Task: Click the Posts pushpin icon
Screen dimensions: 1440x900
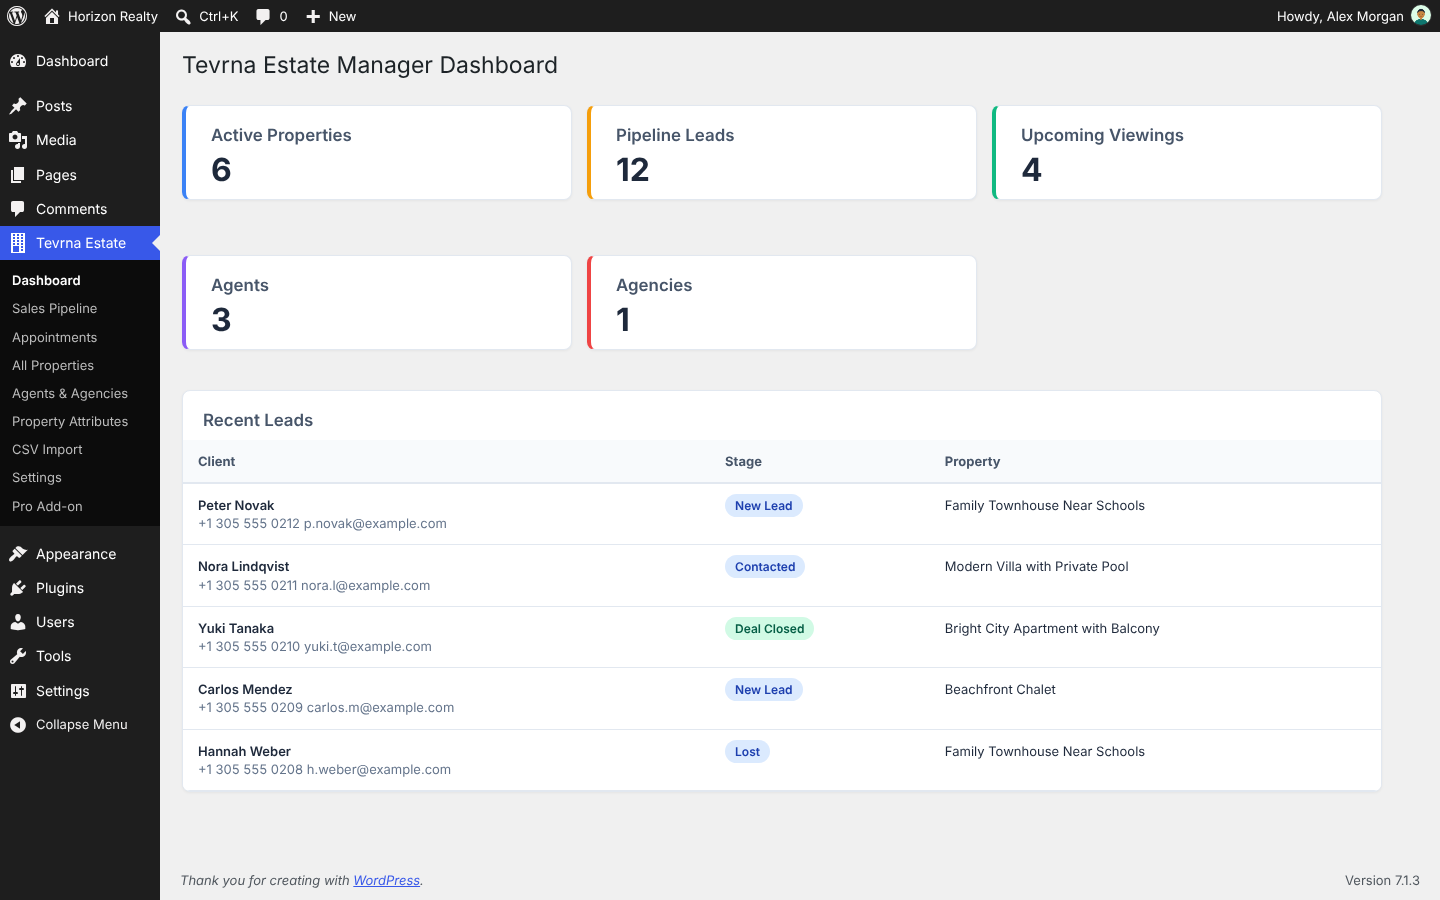Action: [18, 106]
